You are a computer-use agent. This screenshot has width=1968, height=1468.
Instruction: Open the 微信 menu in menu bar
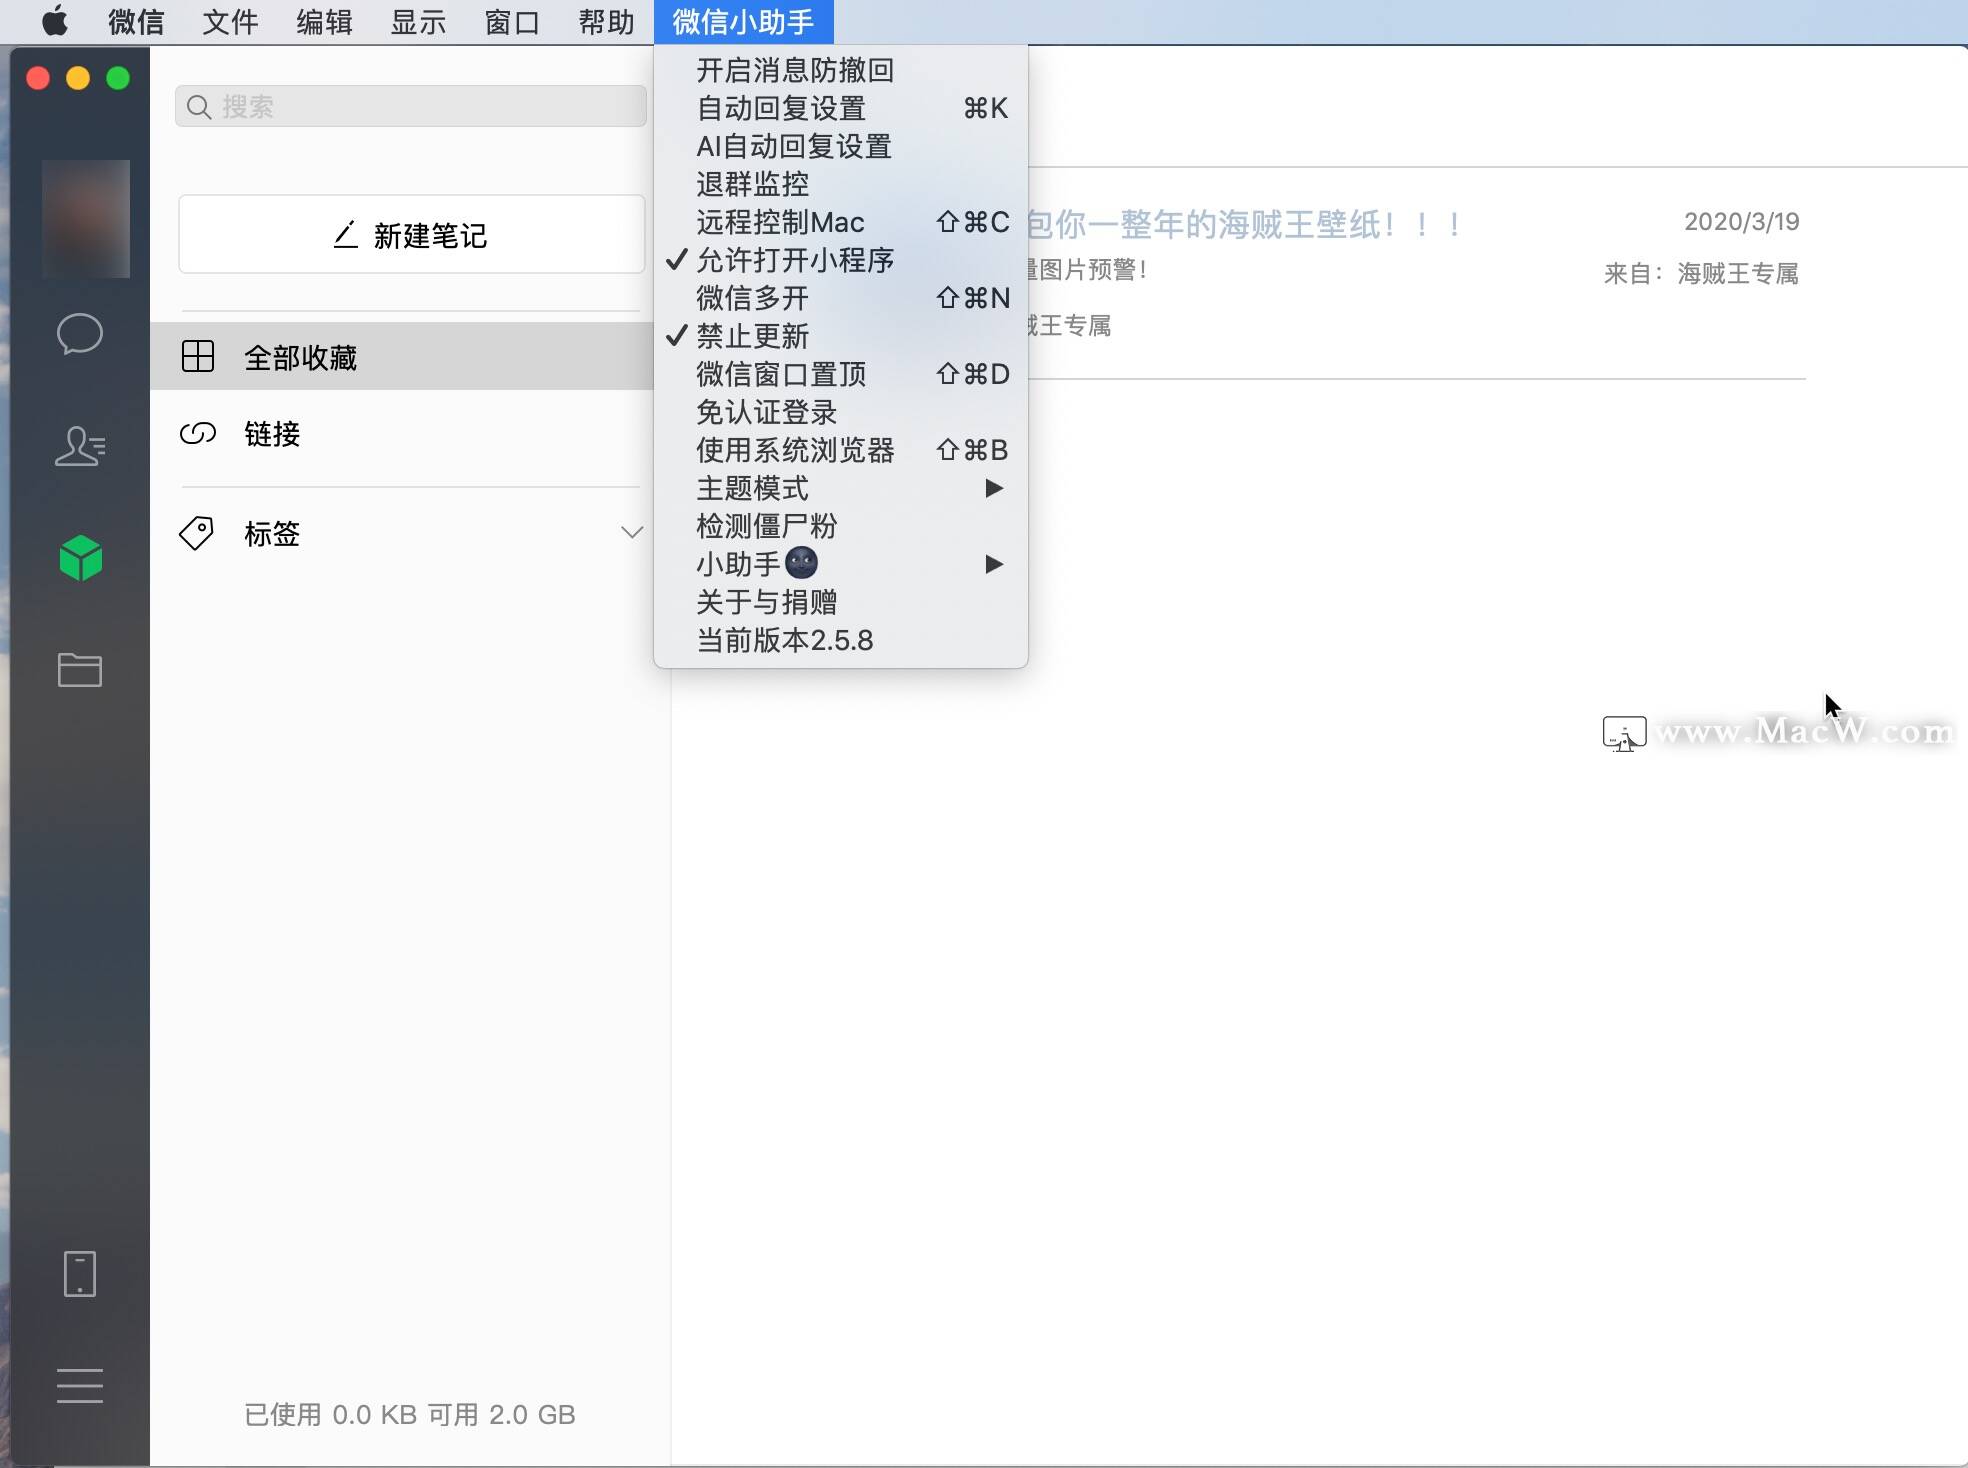point(136,21)
